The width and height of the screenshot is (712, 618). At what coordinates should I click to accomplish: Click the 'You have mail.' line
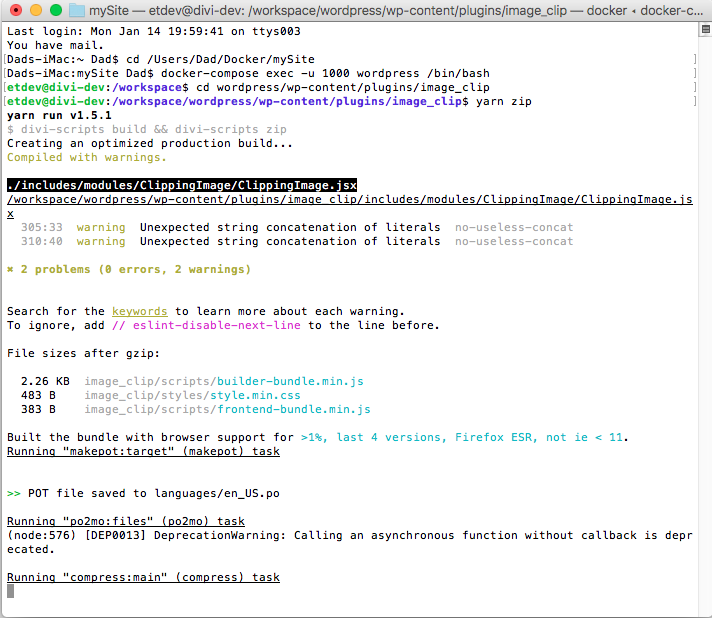(55, 45)
